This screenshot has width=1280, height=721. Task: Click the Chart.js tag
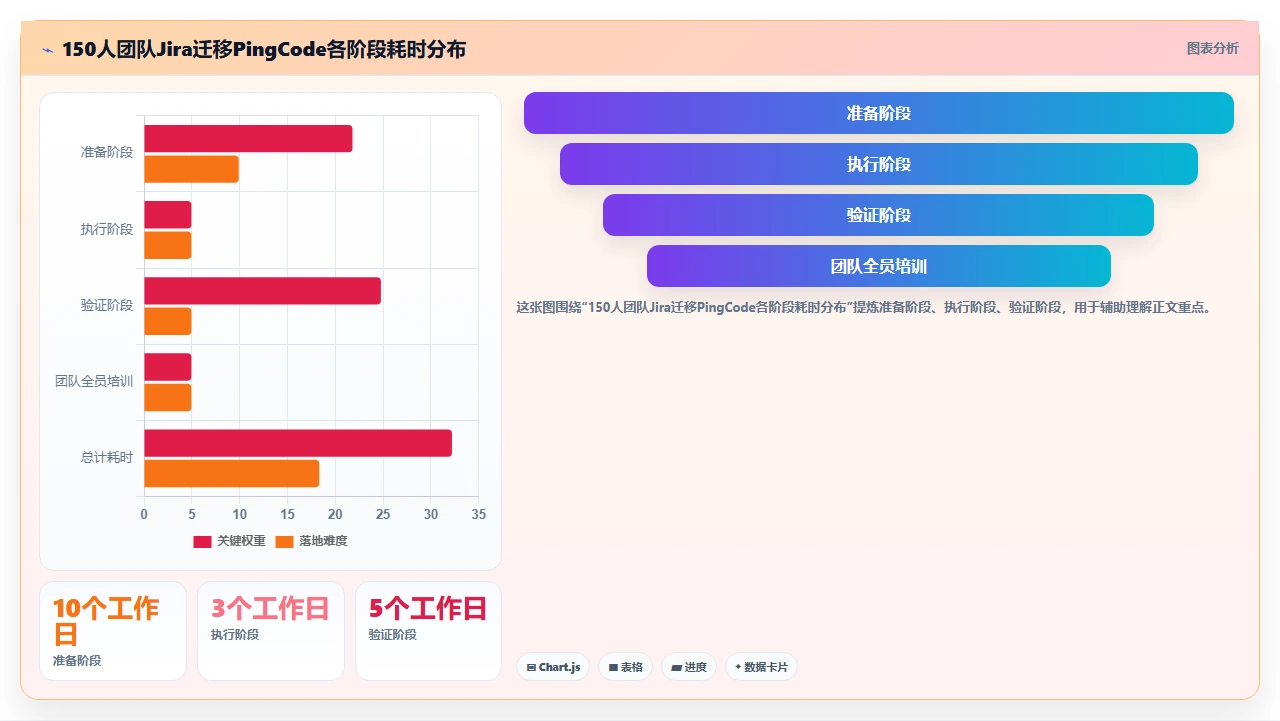553,667
